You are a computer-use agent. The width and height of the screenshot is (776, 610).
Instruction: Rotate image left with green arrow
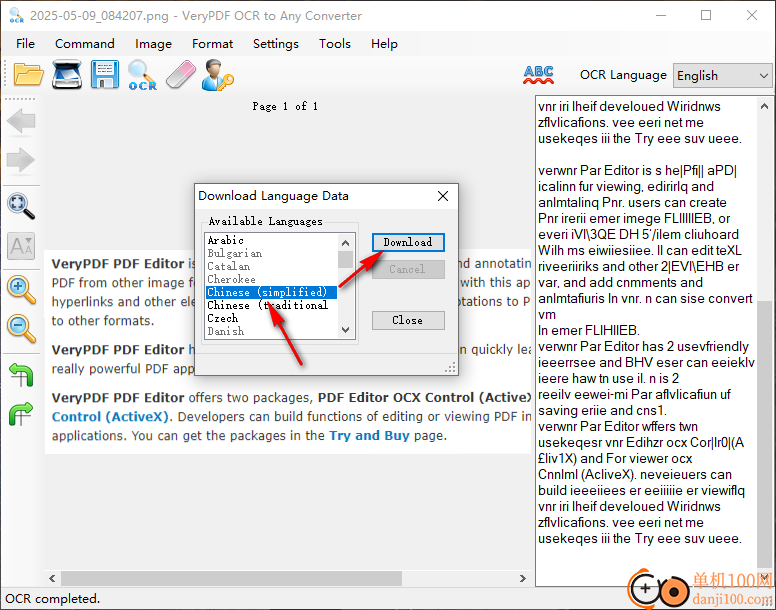(21, 375)
